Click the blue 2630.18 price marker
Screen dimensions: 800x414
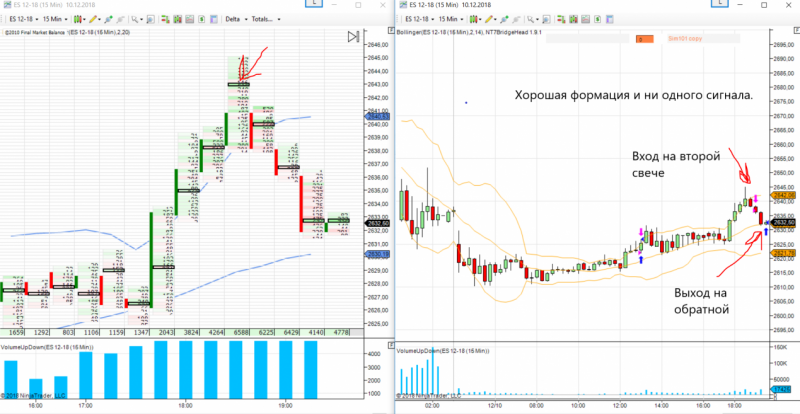pyautogui.click(x=379, y=254)
